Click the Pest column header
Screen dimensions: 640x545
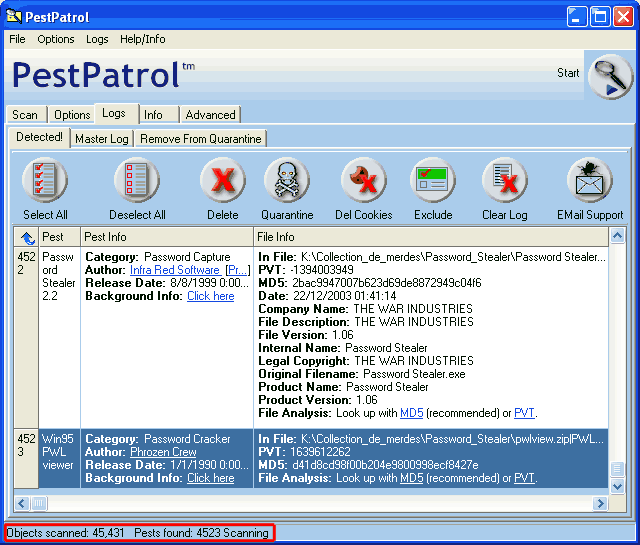tap(60, 237)
